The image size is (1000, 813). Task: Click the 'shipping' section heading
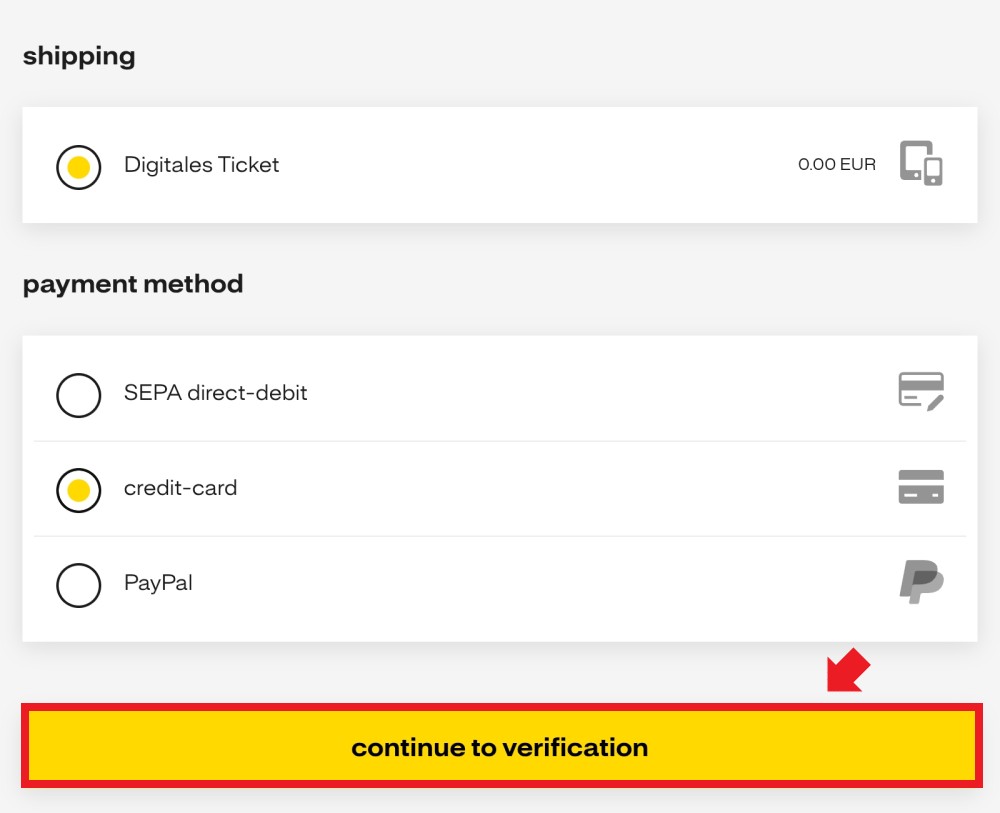pos(79,57)
